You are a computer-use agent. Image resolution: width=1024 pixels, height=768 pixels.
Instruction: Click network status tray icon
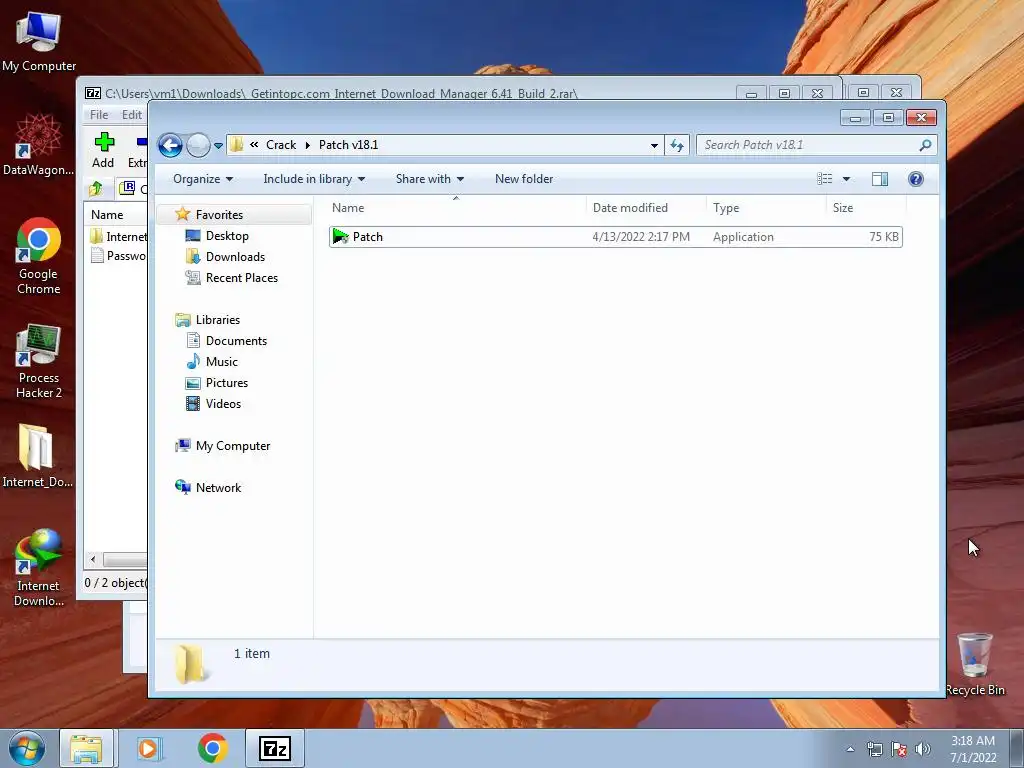[874, 750]
